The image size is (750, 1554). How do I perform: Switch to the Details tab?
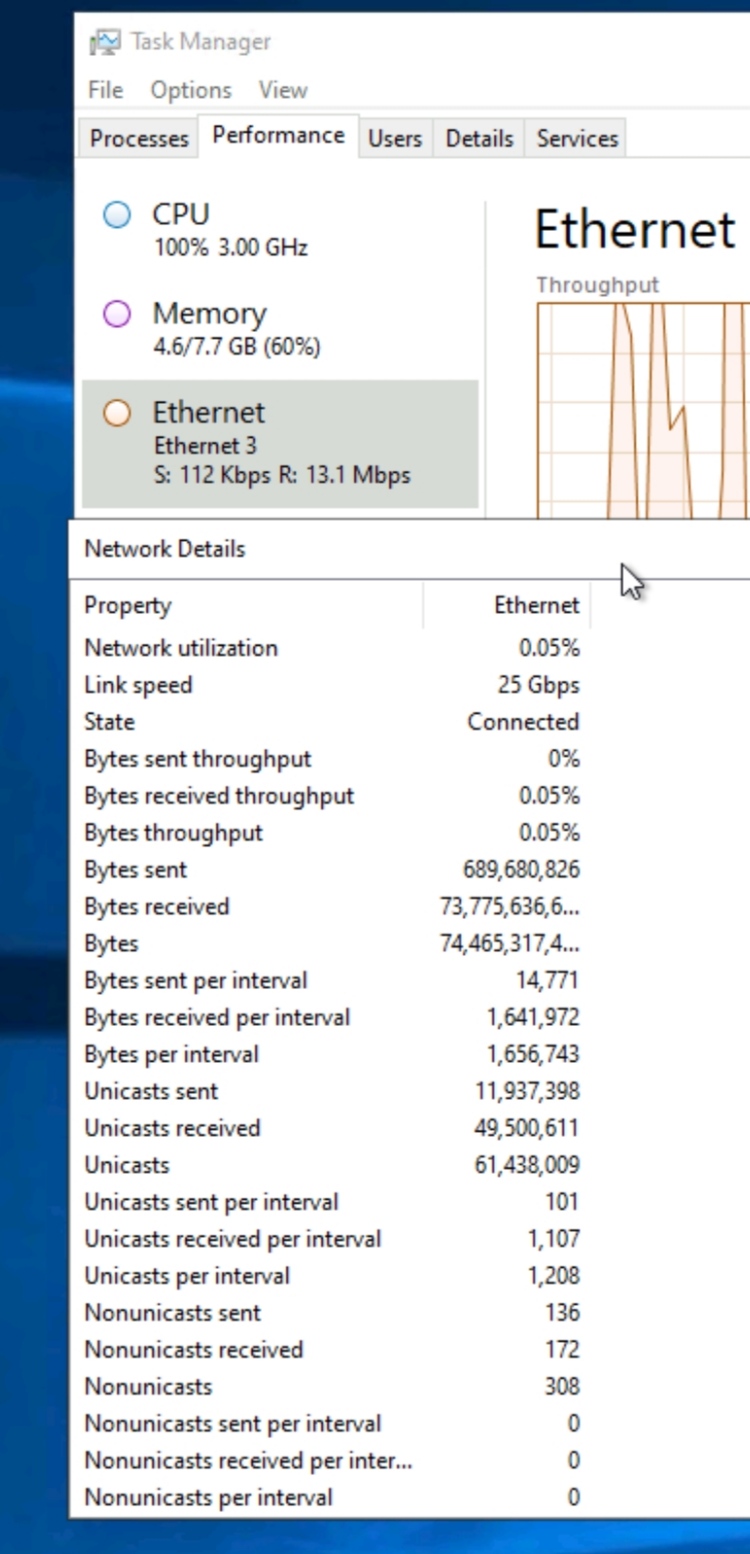(x=479, y=139)
